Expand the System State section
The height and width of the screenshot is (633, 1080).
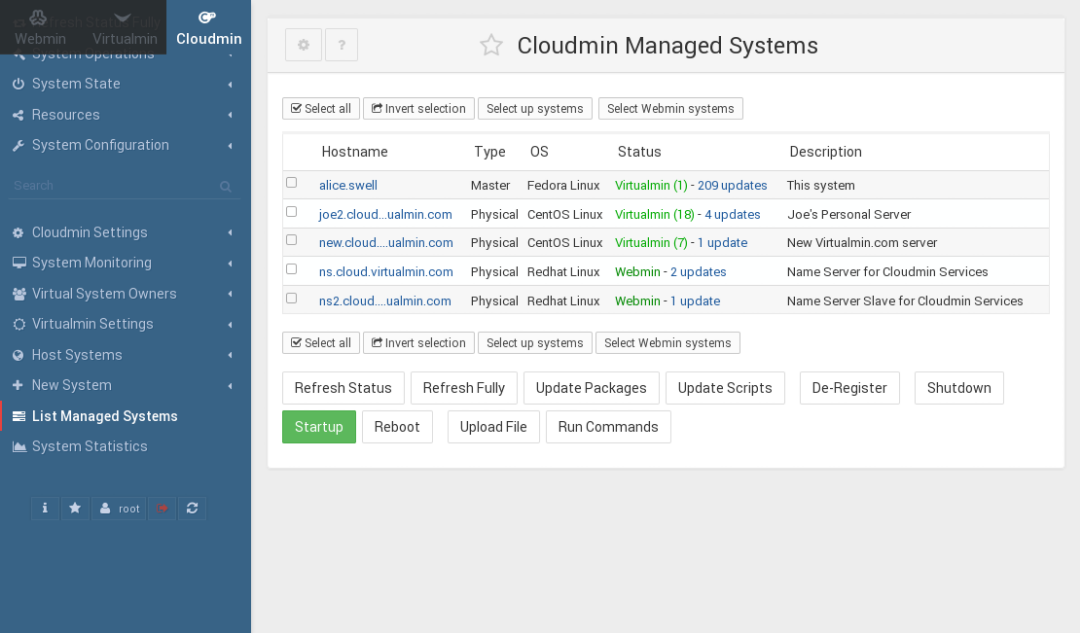(124, 84)
